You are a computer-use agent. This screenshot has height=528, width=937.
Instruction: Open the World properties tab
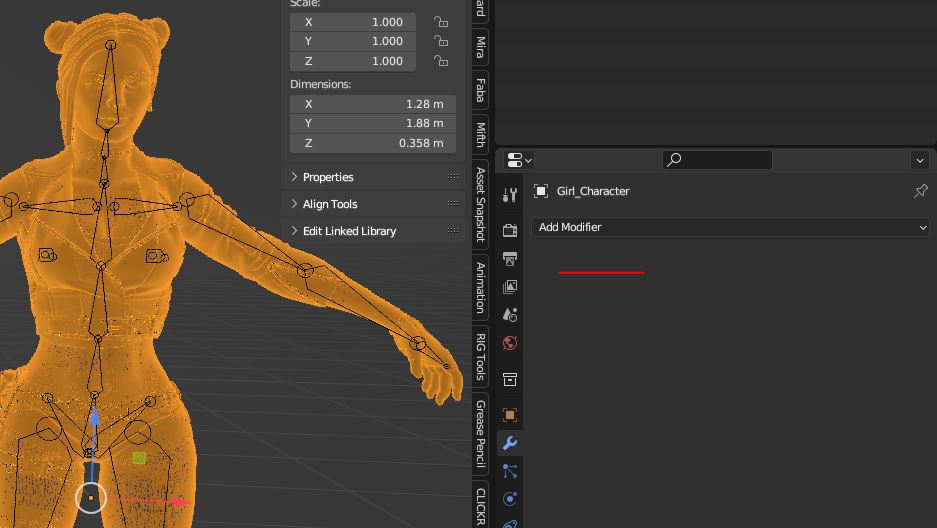(x=510, y=343)
